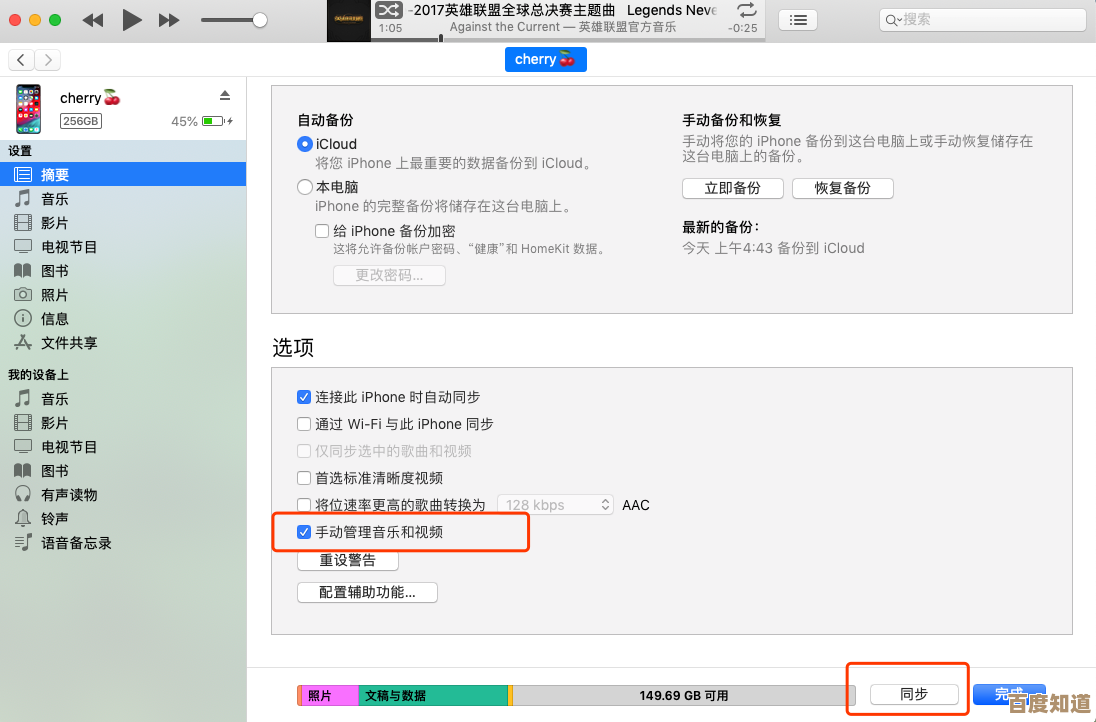Enable 通过 Wi-Fi 与此 iPhone 同步
Screen dimensions: 1096x722
[x=304, y=424]
